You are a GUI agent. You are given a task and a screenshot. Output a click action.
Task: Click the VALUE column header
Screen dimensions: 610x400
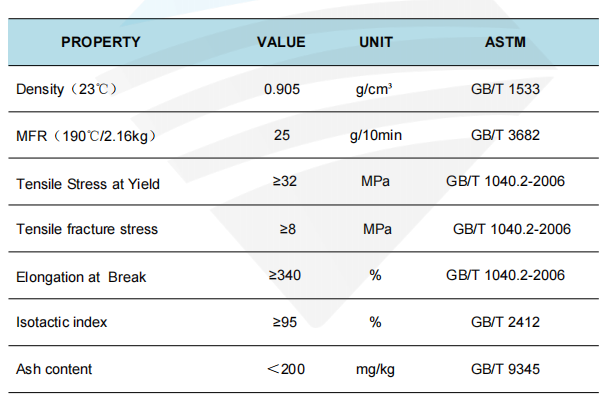click(x=281, y=42)
